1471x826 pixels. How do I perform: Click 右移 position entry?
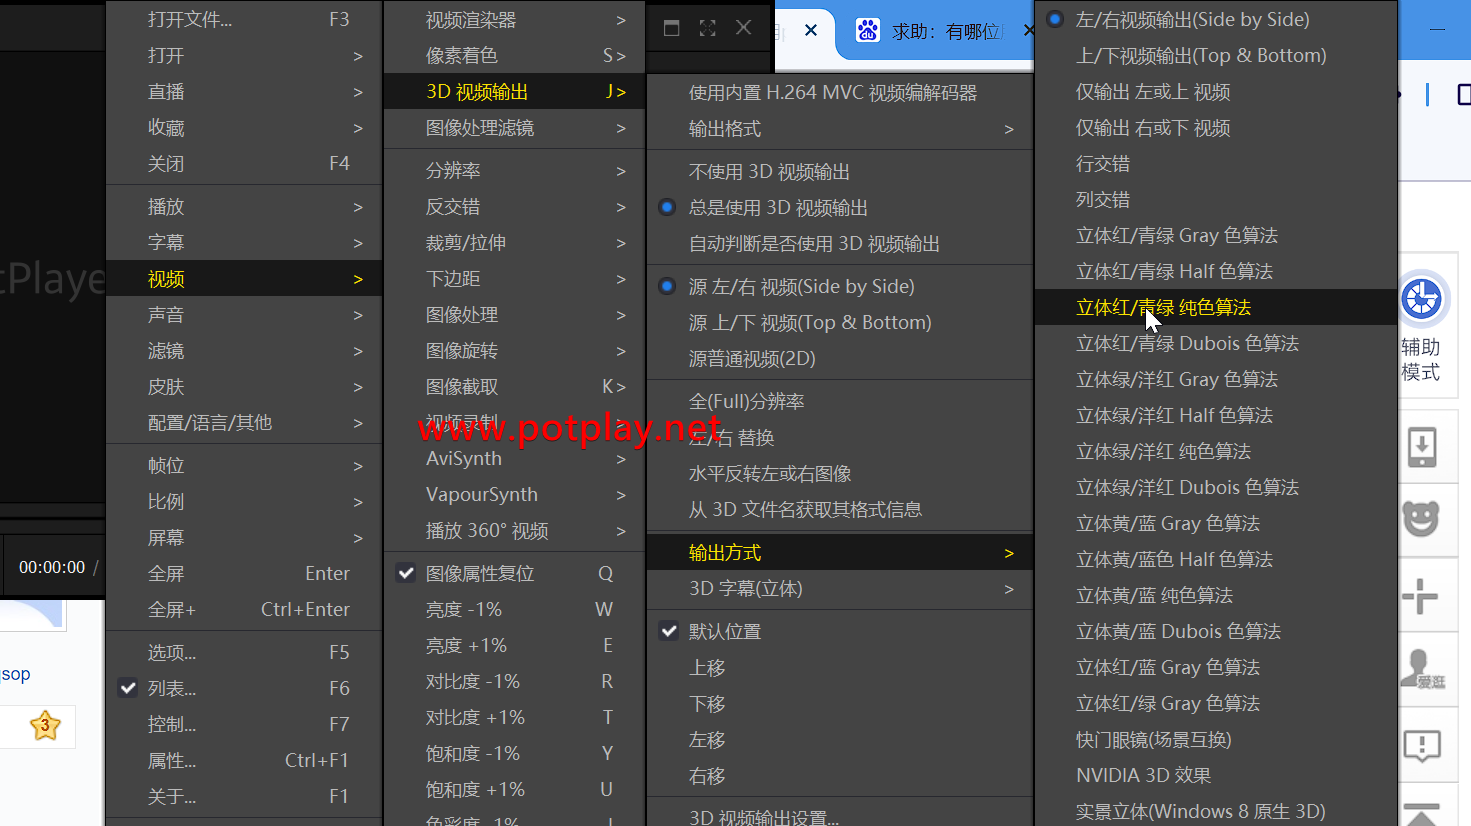coord(840,776)
